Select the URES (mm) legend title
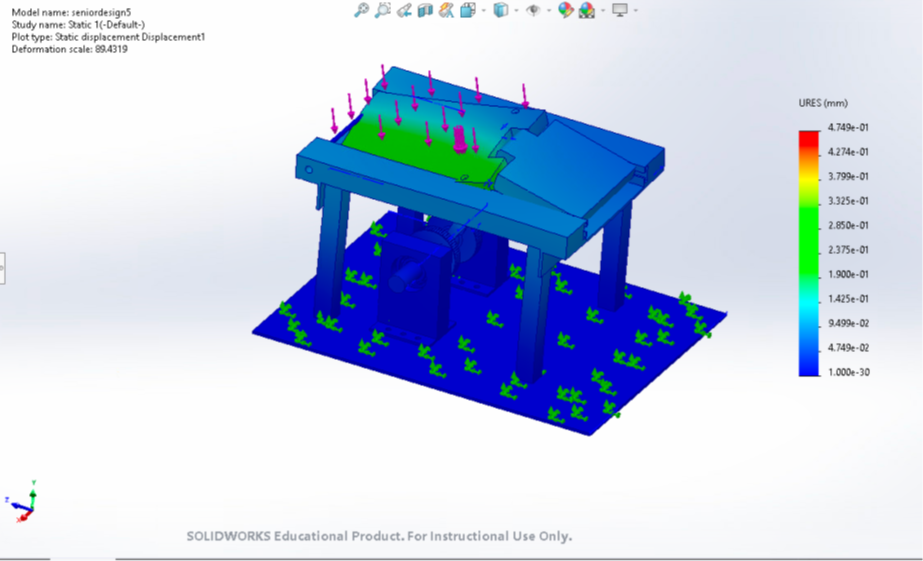This screenshot has height=561, width=923. tap(823, 103)
